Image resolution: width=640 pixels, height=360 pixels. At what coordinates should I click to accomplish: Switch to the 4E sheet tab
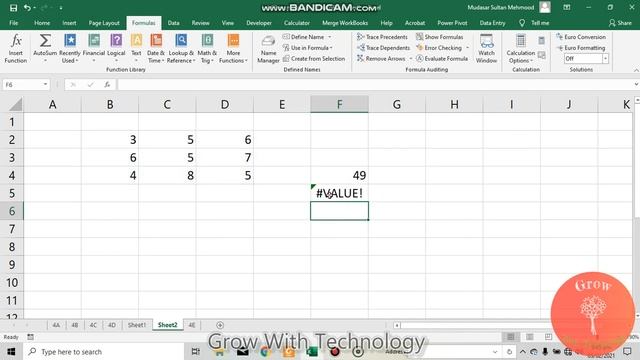[x=191, y=325]
